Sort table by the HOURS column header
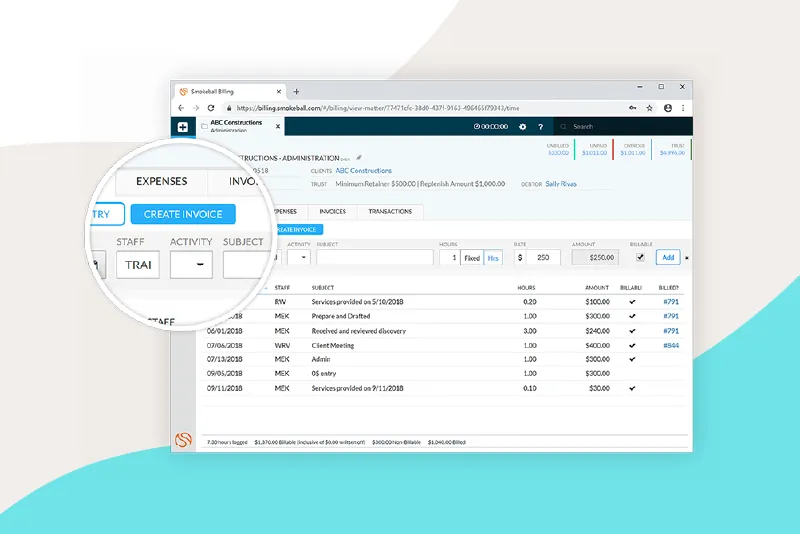The width and height of the screenshot is (800, 534). click(526, 288)
